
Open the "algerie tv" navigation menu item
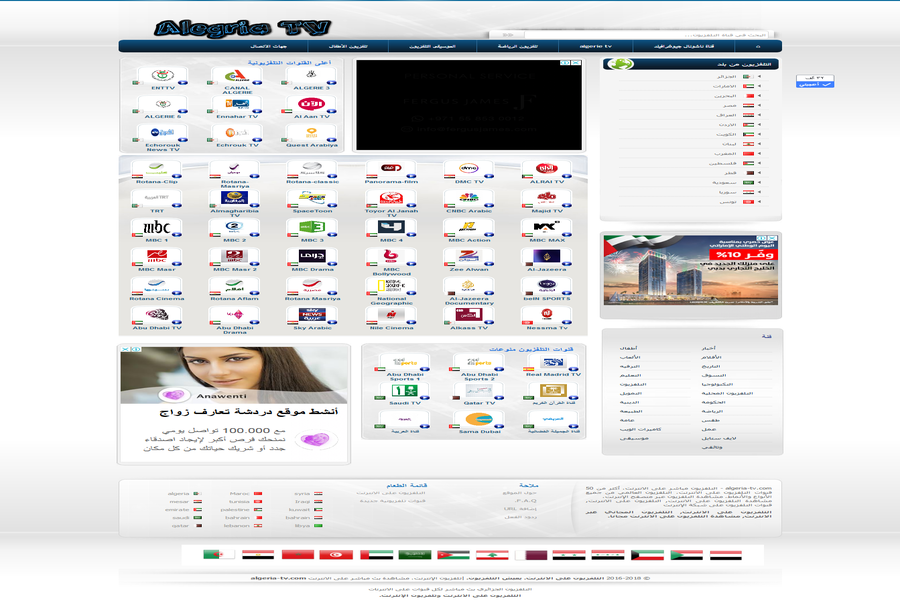(596, 47)
